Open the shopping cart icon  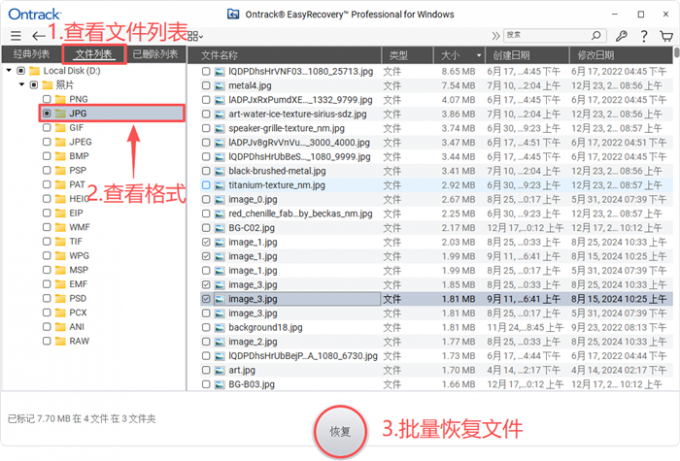coord(666,36)
